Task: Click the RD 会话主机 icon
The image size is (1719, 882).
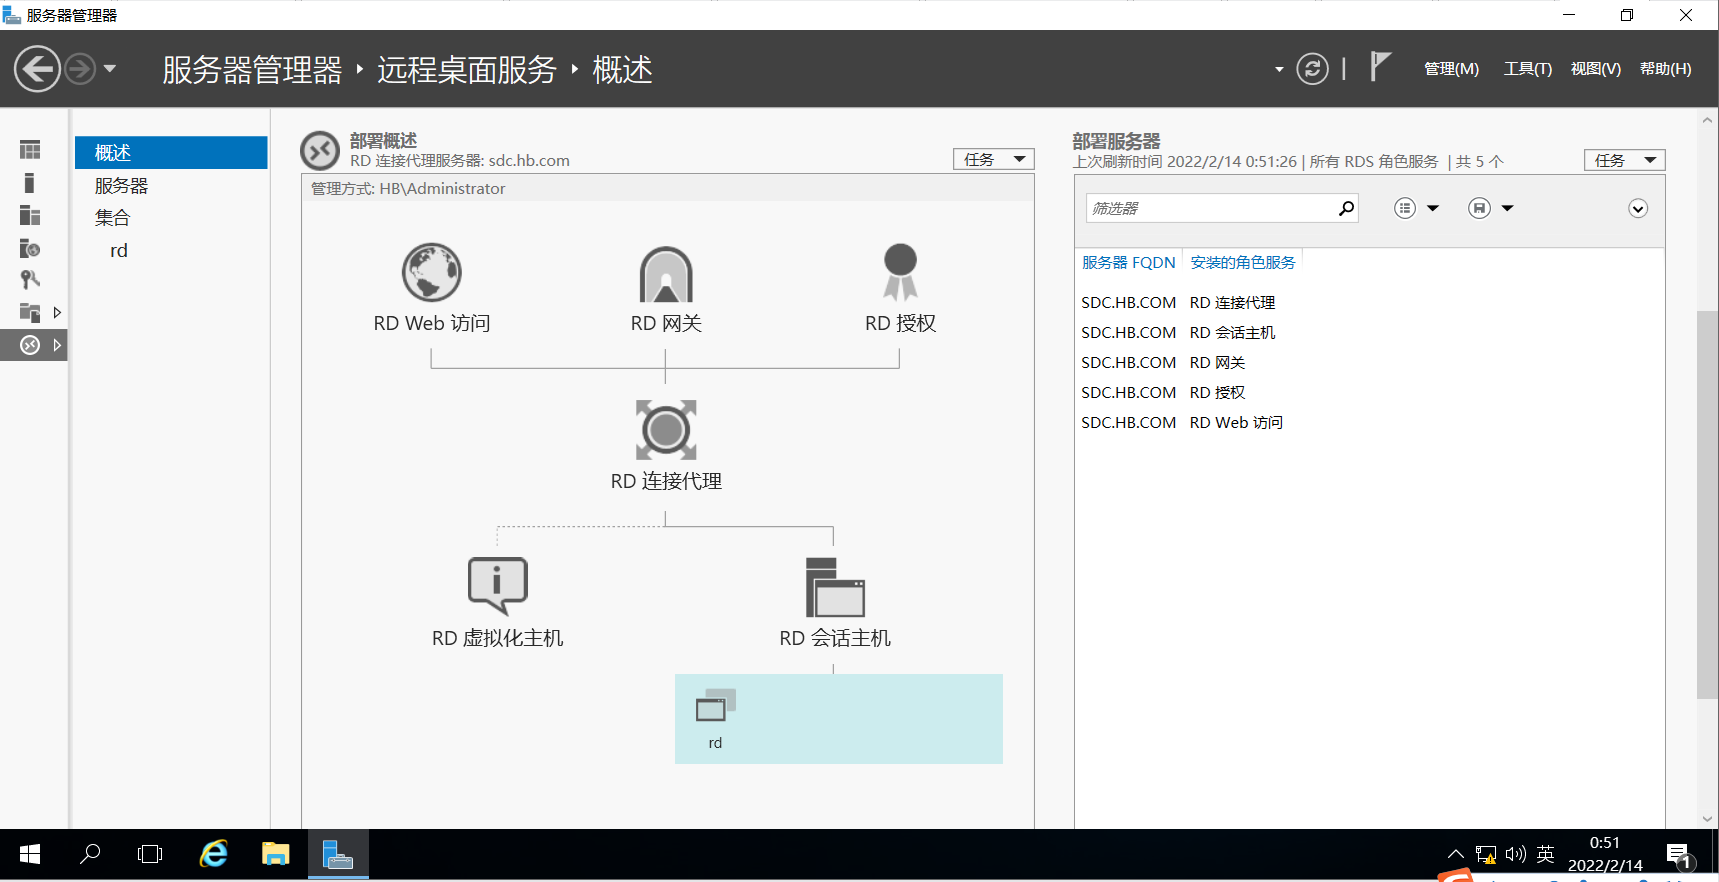Action: (835, 588)
